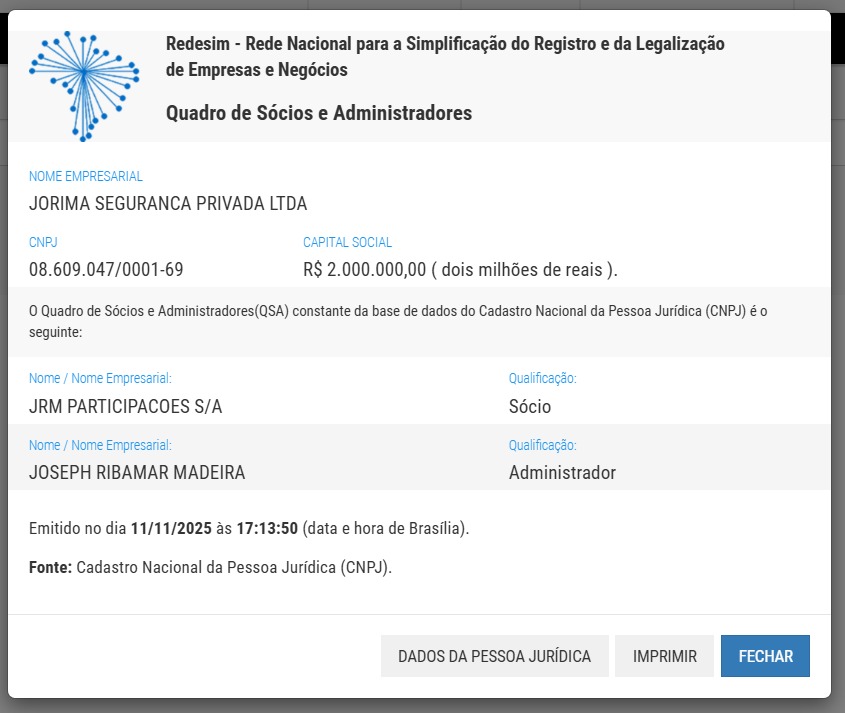Click the 'Sócio' qualification value
The width and height of the screenshot is (845, 713).
530,407
